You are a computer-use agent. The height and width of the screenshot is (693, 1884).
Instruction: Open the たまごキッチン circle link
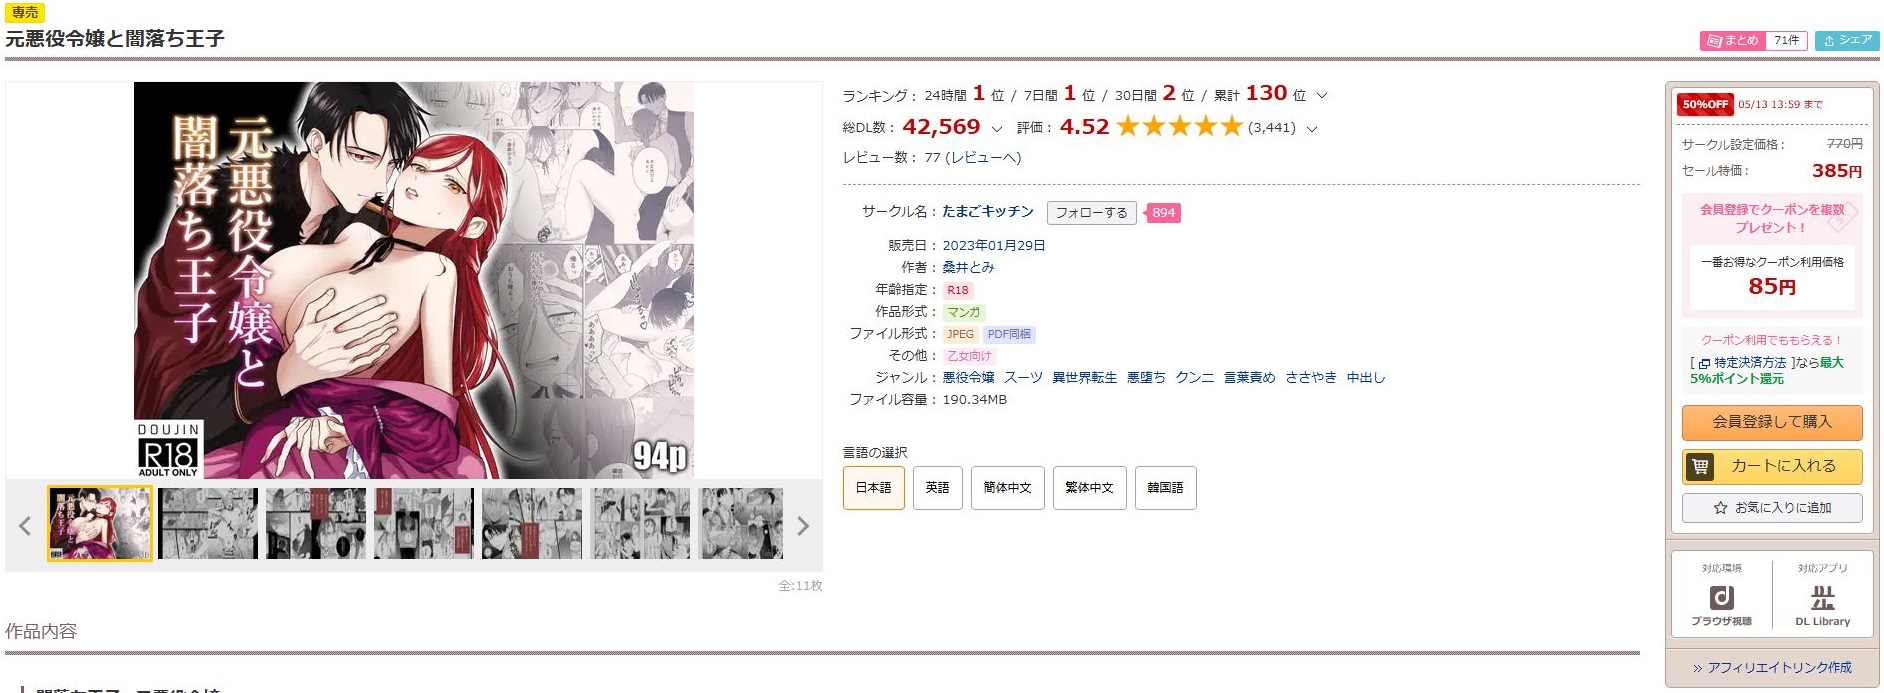tap(987, 212)
